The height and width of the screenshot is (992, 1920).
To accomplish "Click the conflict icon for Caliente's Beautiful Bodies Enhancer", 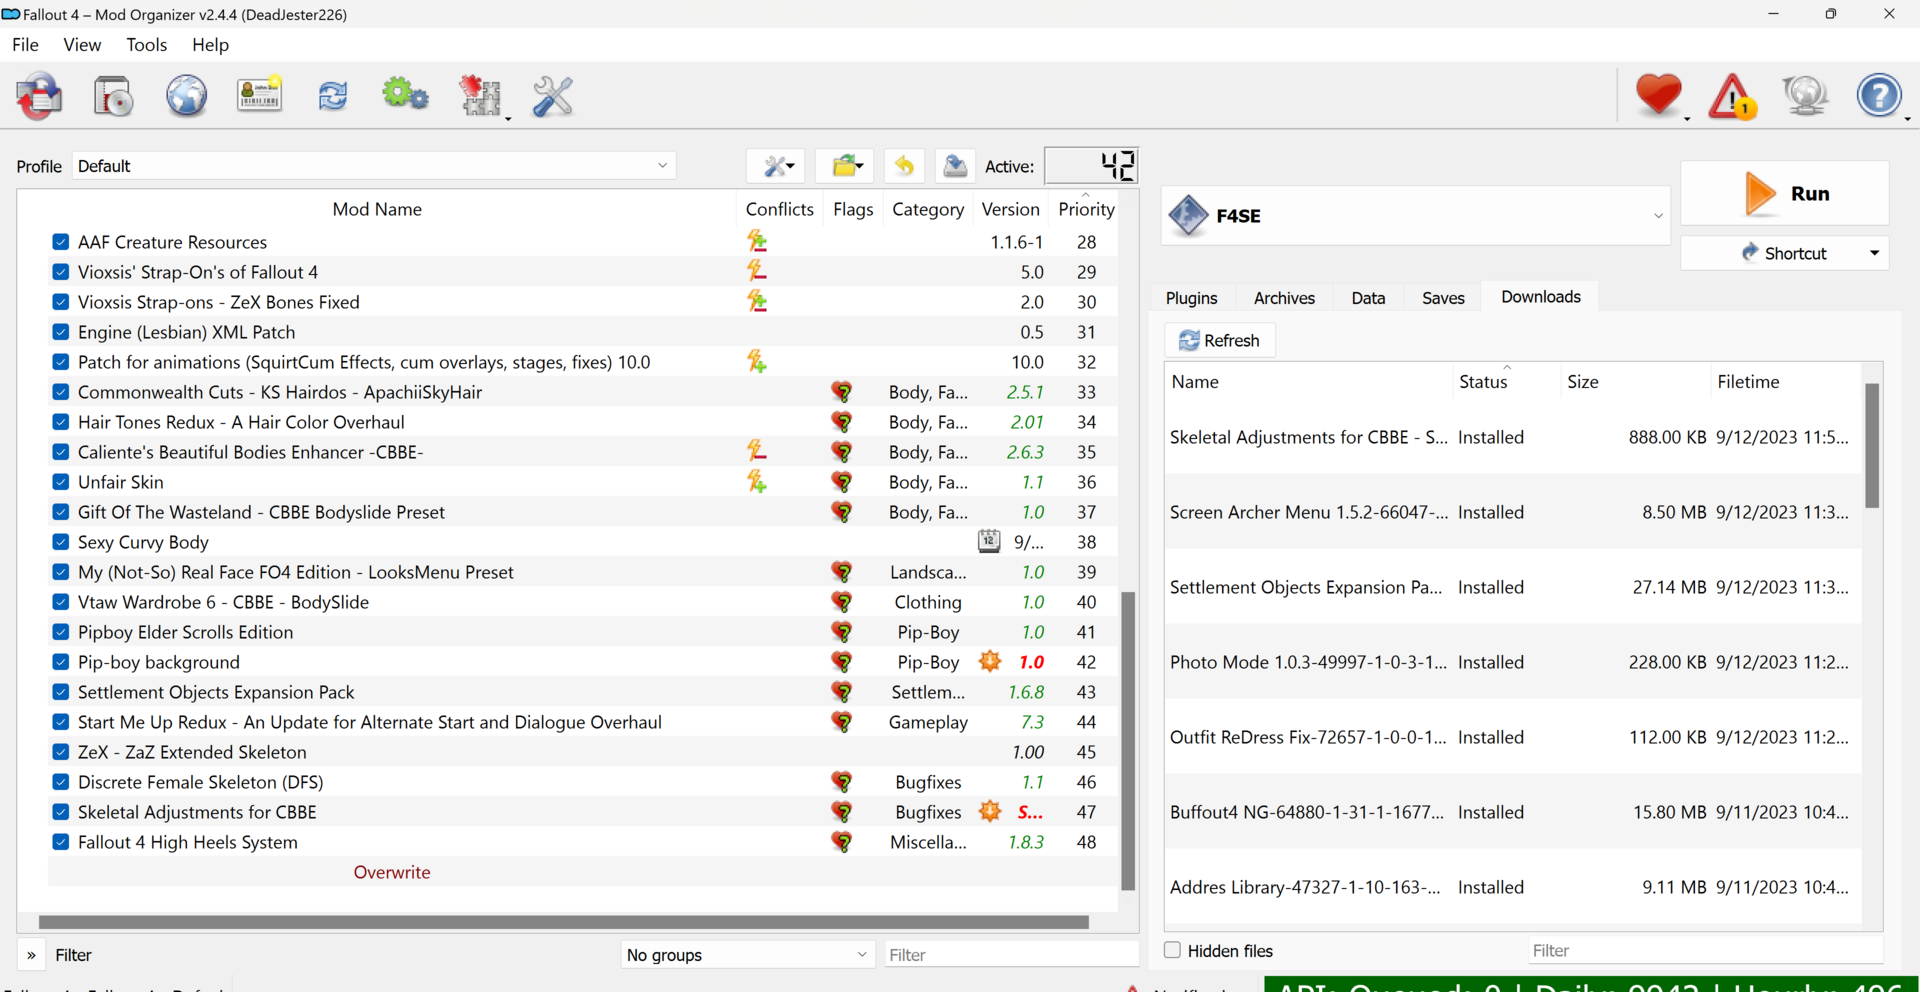I will coord(757,451).
